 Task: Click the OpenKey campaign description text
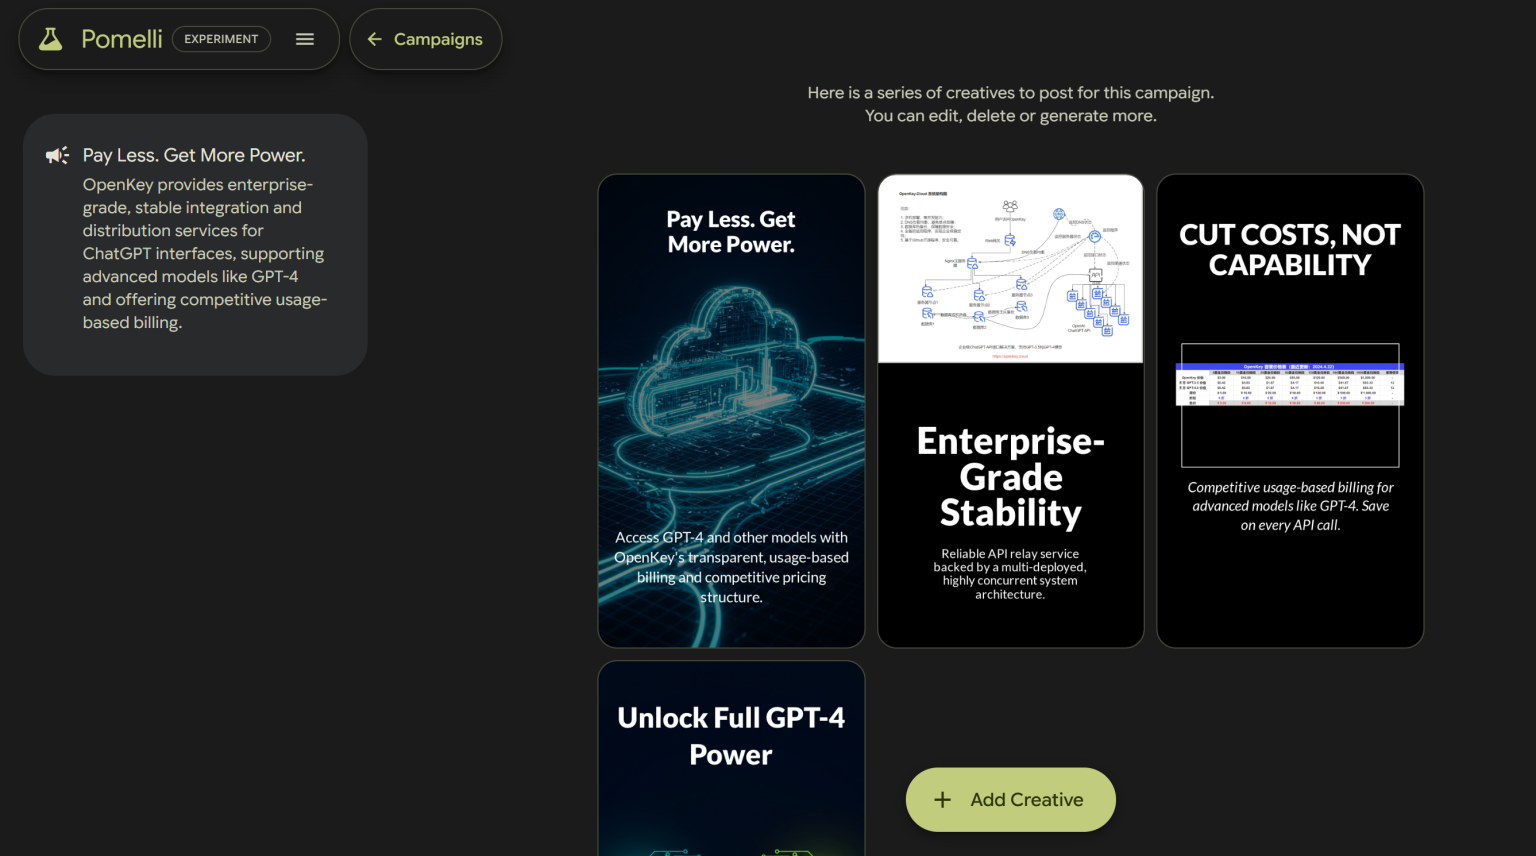(205, 254)
